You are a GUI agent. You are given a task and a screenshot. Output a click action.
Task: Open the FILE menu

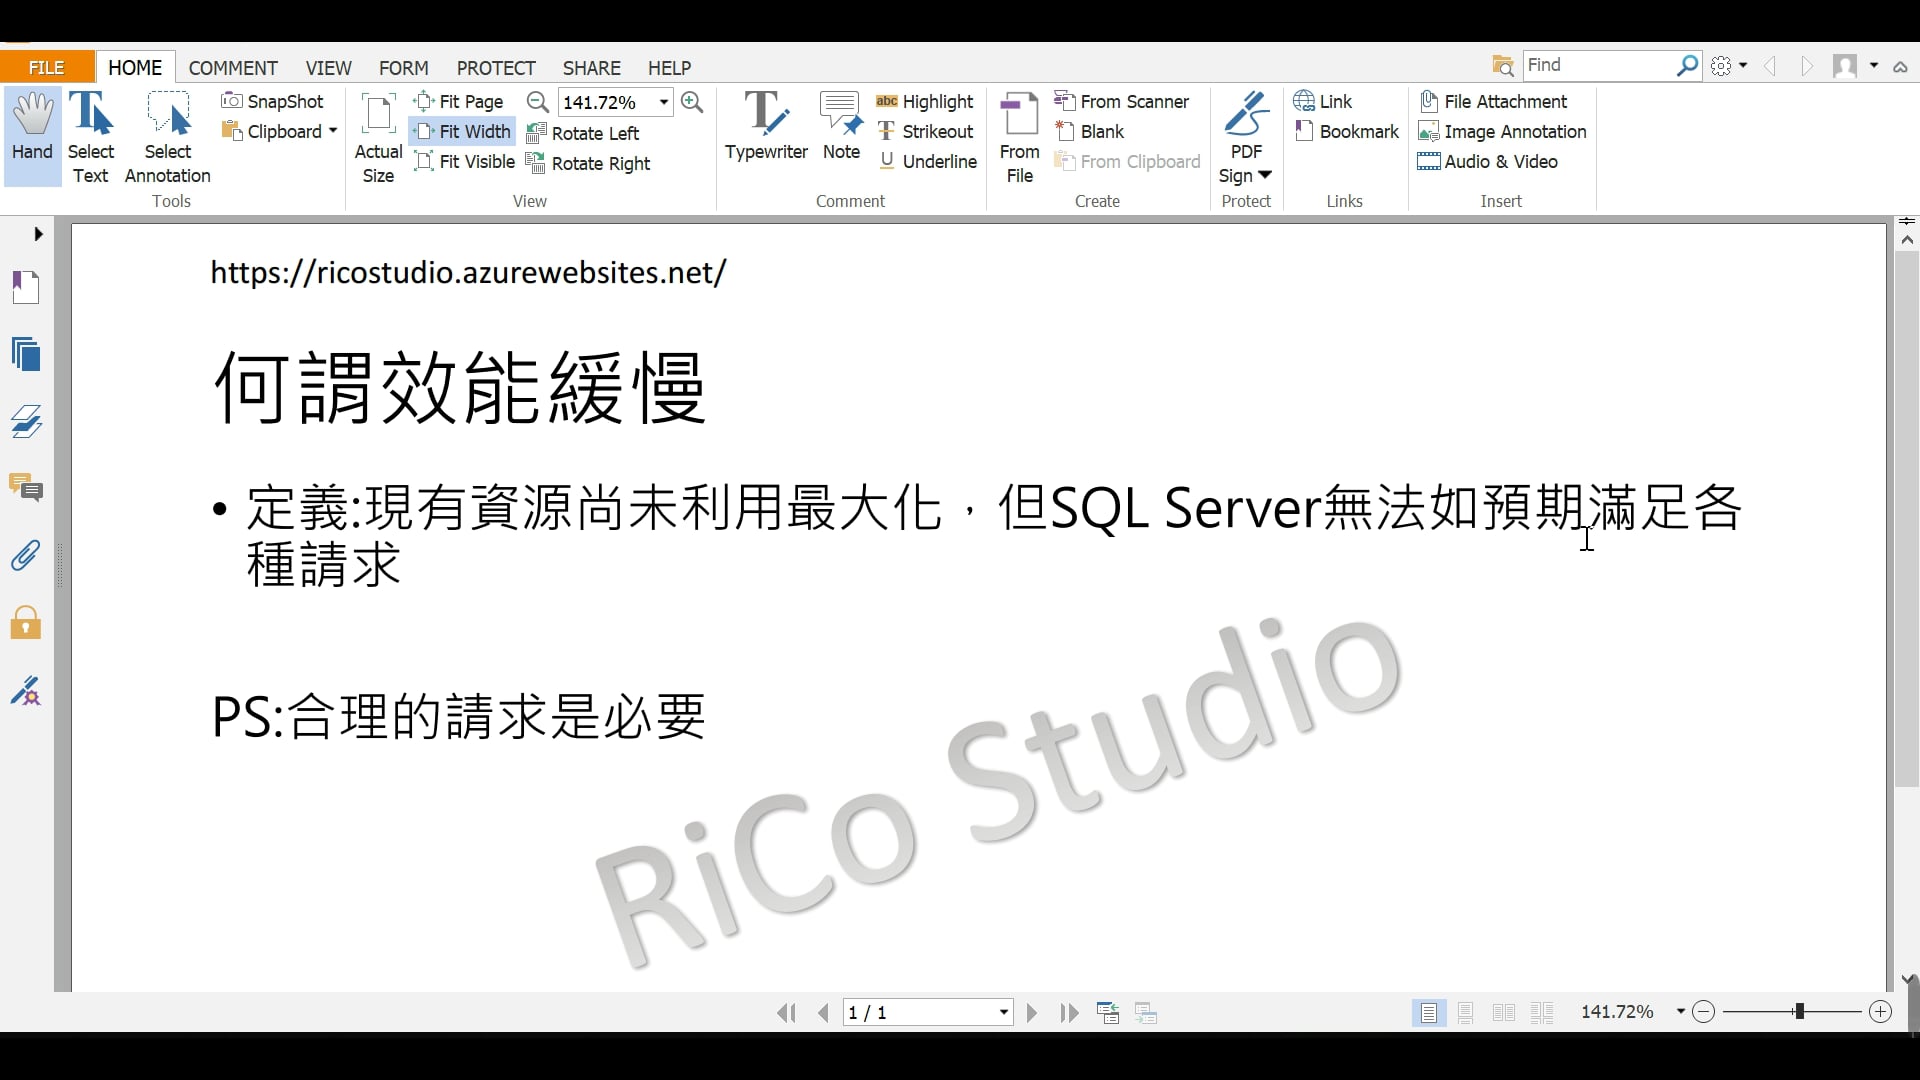point(47,68)
